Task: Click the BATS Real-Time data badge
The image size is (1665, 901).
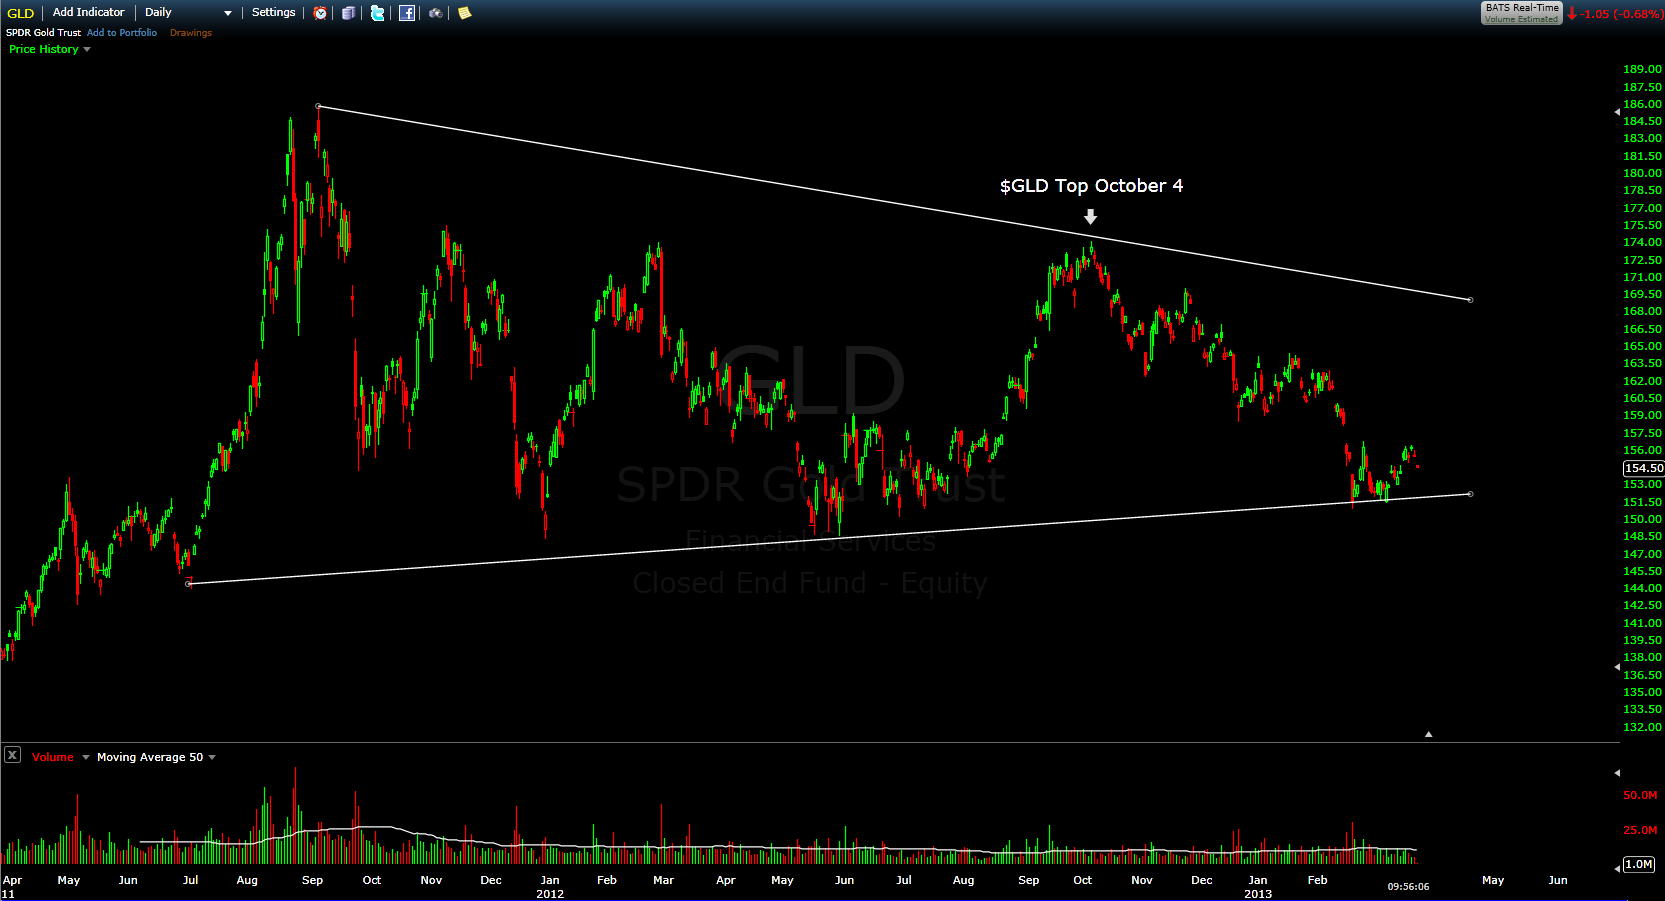Action: pos(1521,13)
